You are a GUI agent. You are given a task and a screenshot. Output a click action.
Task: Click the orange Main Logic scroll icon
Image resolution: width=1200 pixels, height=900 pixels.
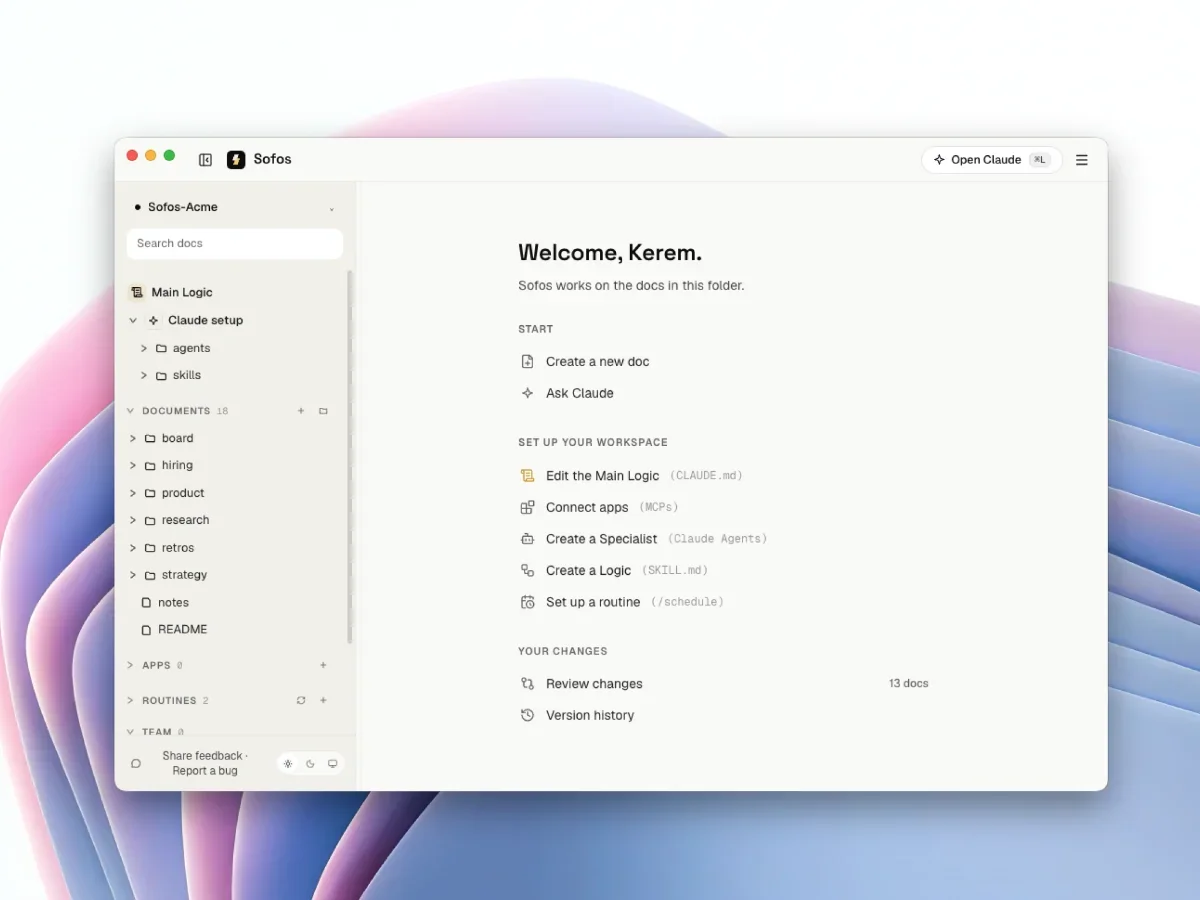pyautogui.click(x=527, y=476)
